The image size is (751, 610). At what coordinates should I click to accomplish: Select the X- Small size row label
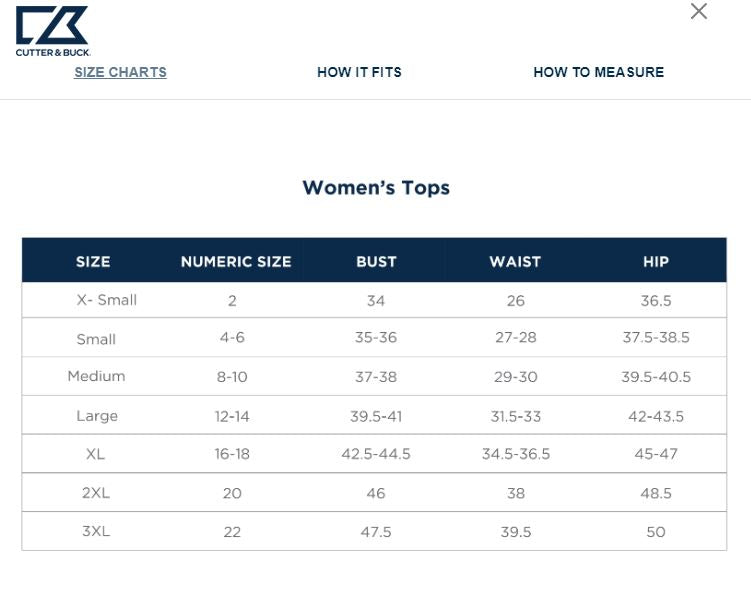[x=106, y=300]
